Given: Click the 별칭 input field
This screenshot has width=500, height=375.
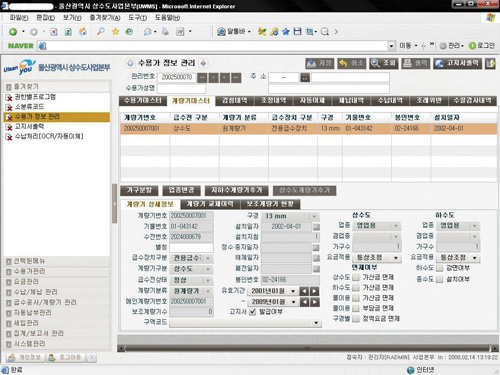Looking at the screenshot, I should pos(191,248).
